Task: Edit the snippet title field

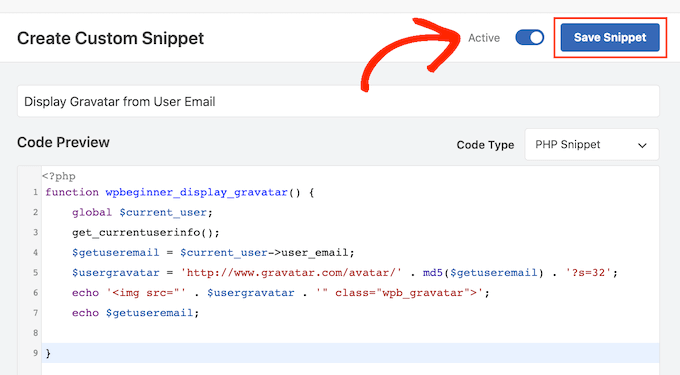Action: pos(338,101)
